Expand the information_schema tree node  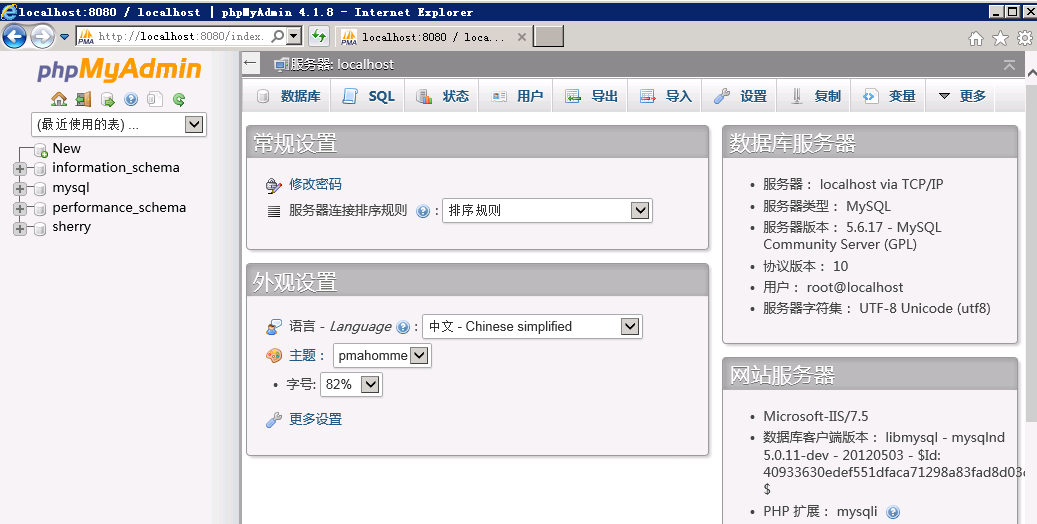(20, 169)
